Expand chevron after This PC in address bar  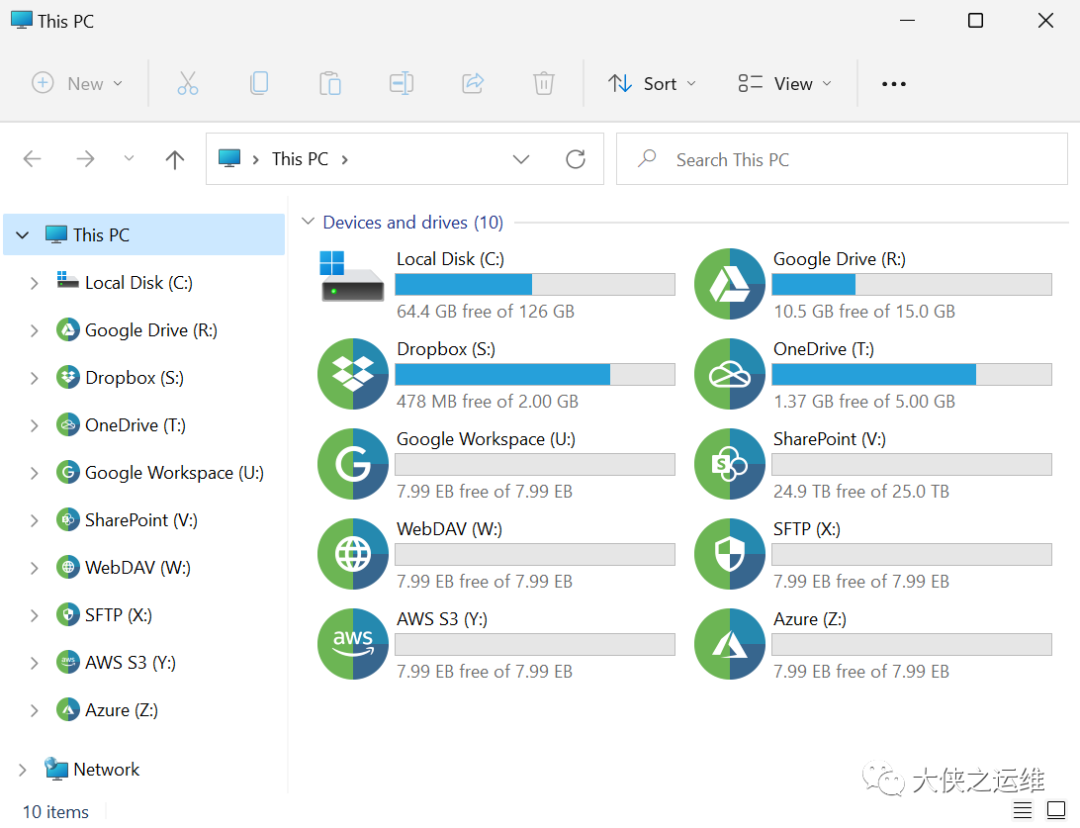(x=344, y=160)
